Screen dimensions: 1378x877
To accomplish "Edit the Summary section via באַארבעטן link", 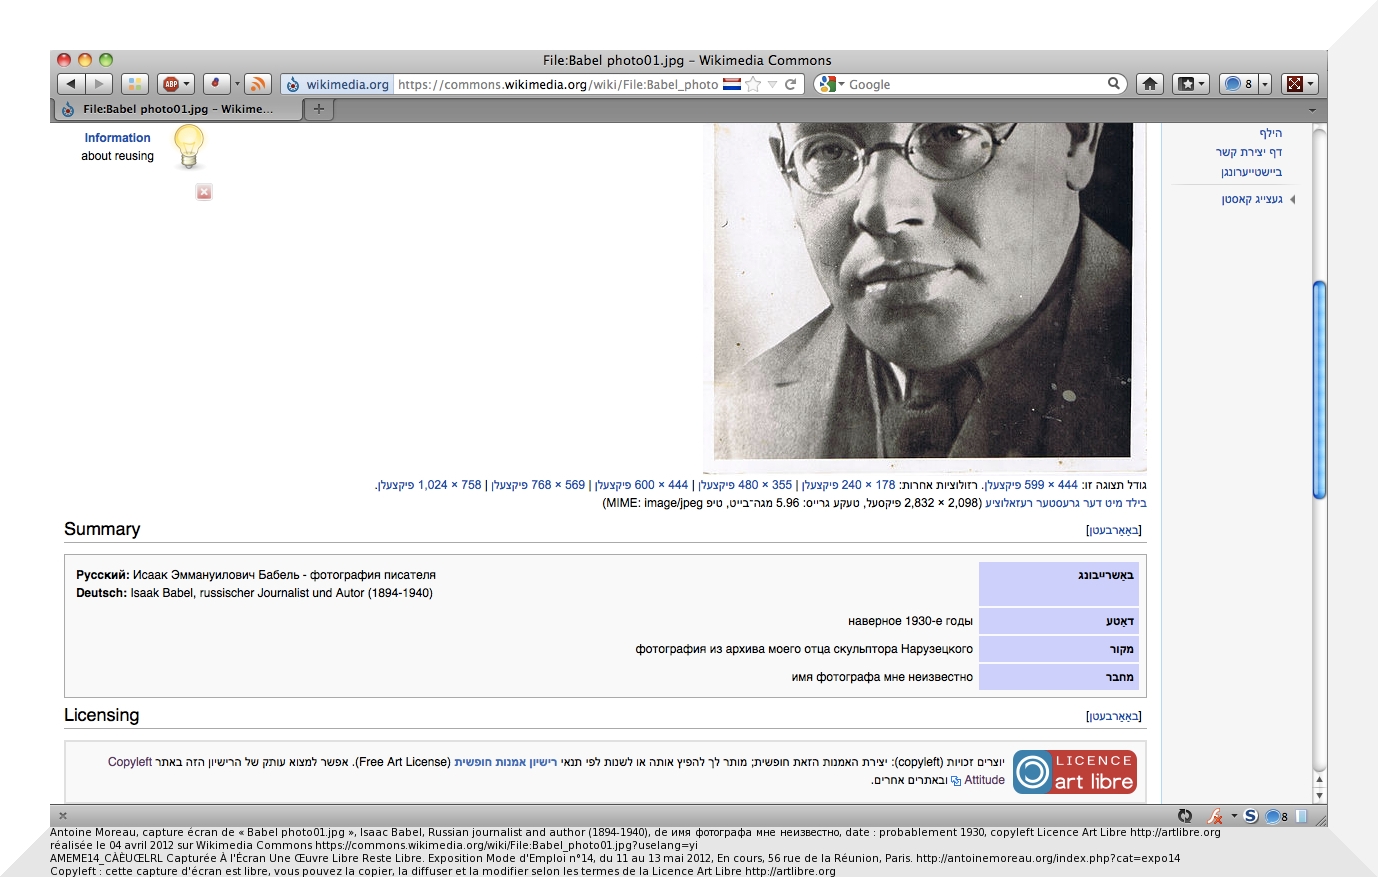I will 1113,530.
